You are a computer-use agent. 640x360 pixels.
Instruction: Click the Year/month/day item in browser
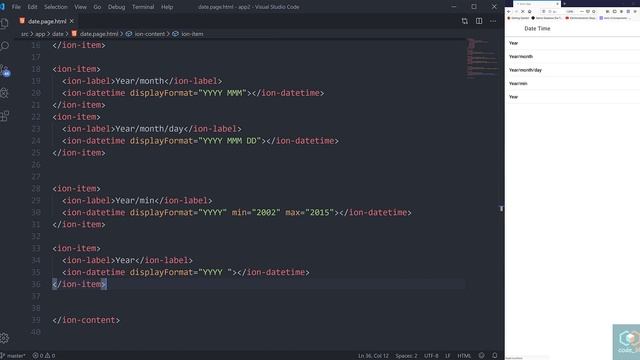click(x=572, y=70)
